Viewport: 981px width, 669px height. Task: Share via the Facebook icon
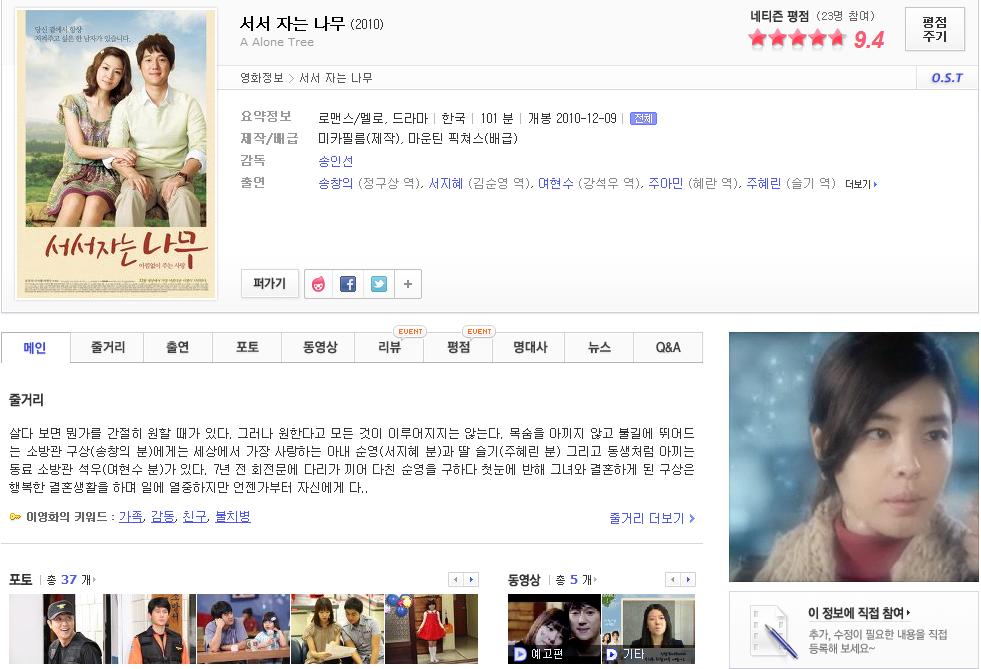(x=348, y=284)
